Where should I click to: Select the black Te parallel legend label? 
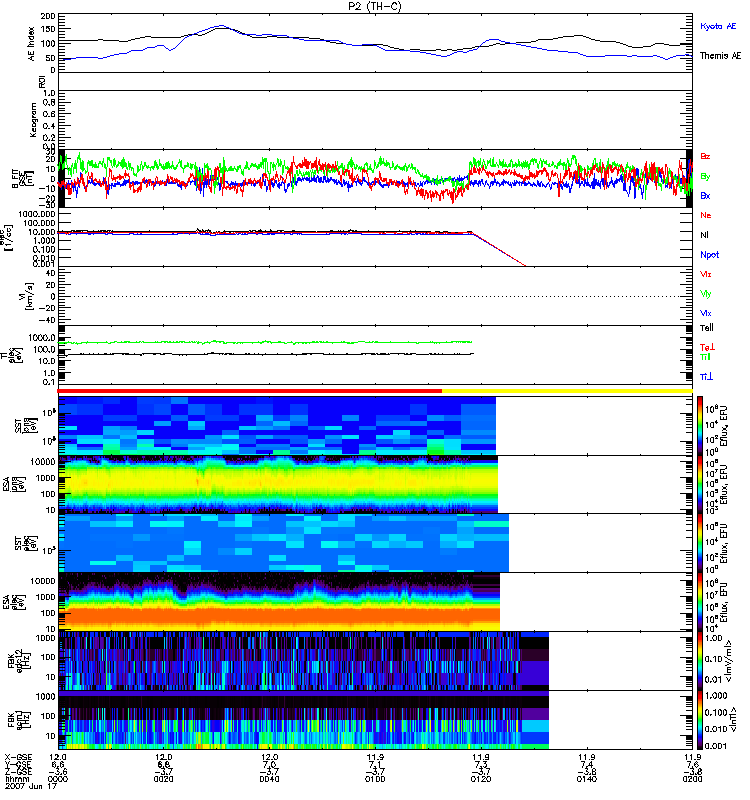[707, 328]
